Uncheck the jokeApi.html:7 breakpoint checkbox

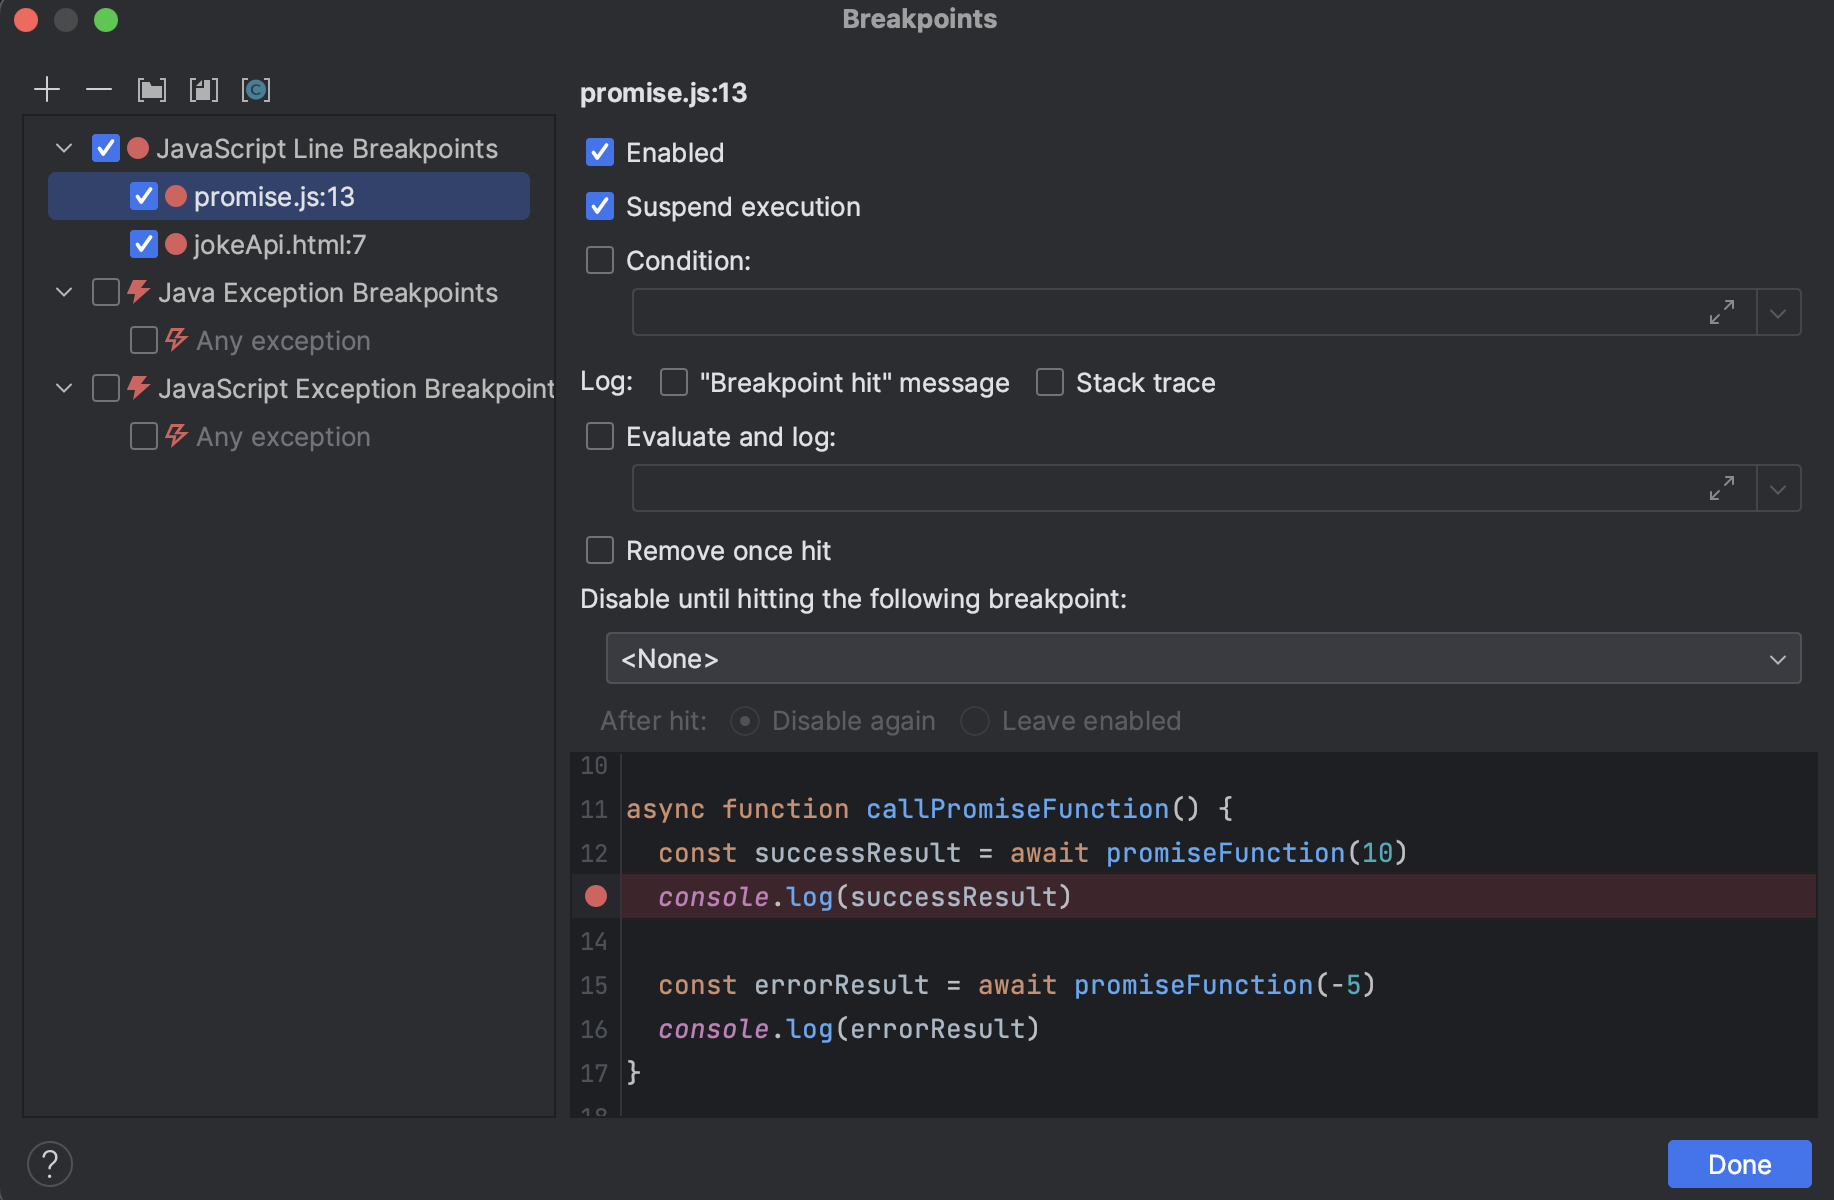[144, 244]
